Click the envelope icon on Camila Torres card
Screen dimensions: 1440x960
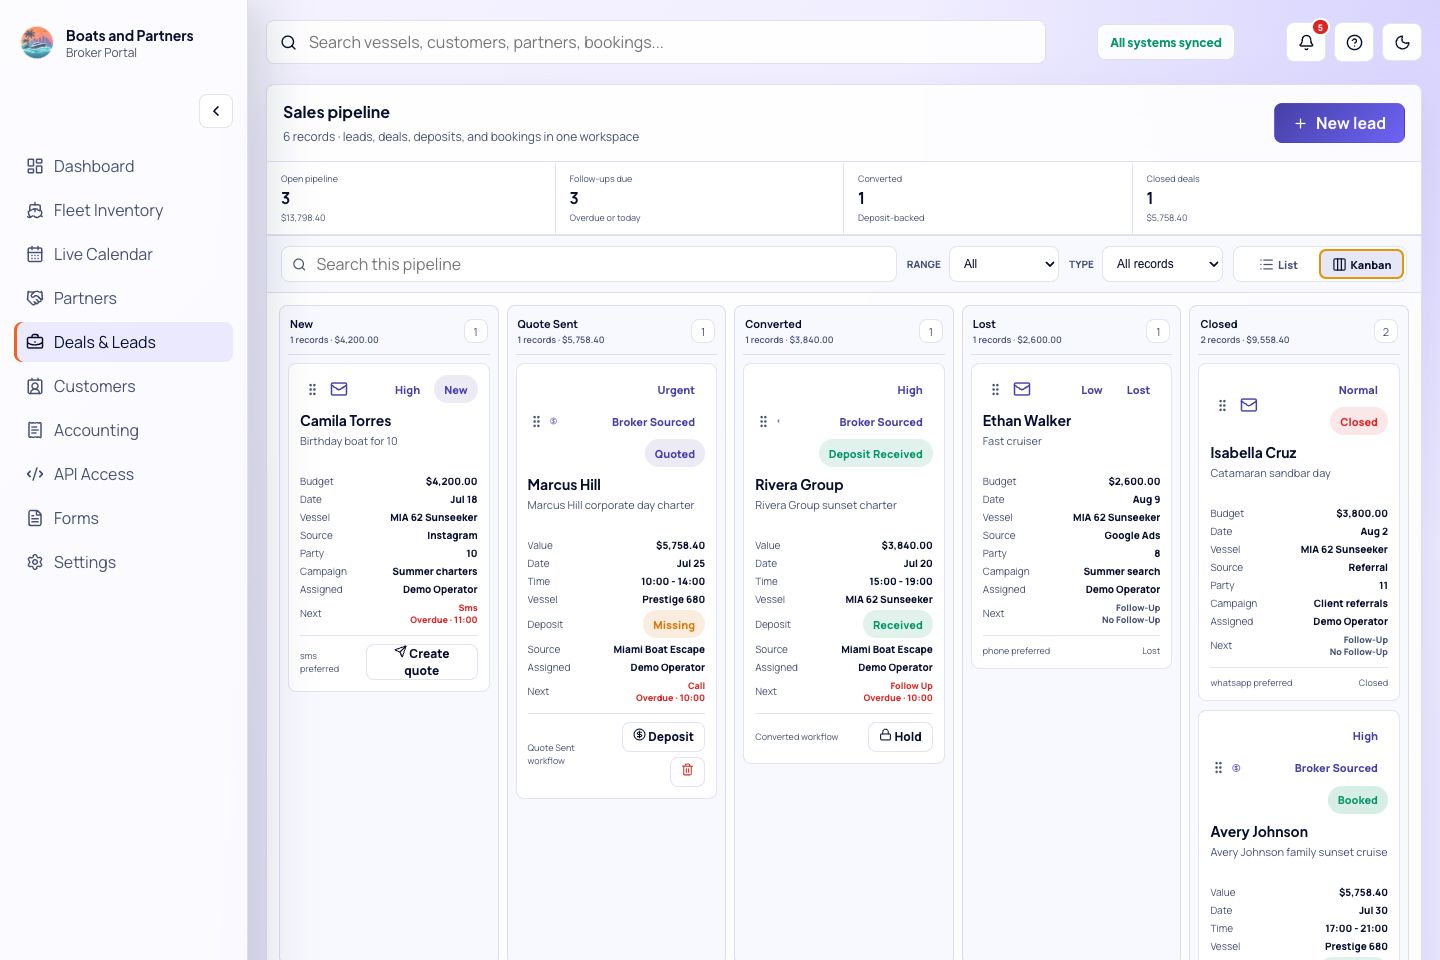pos(339,389)
